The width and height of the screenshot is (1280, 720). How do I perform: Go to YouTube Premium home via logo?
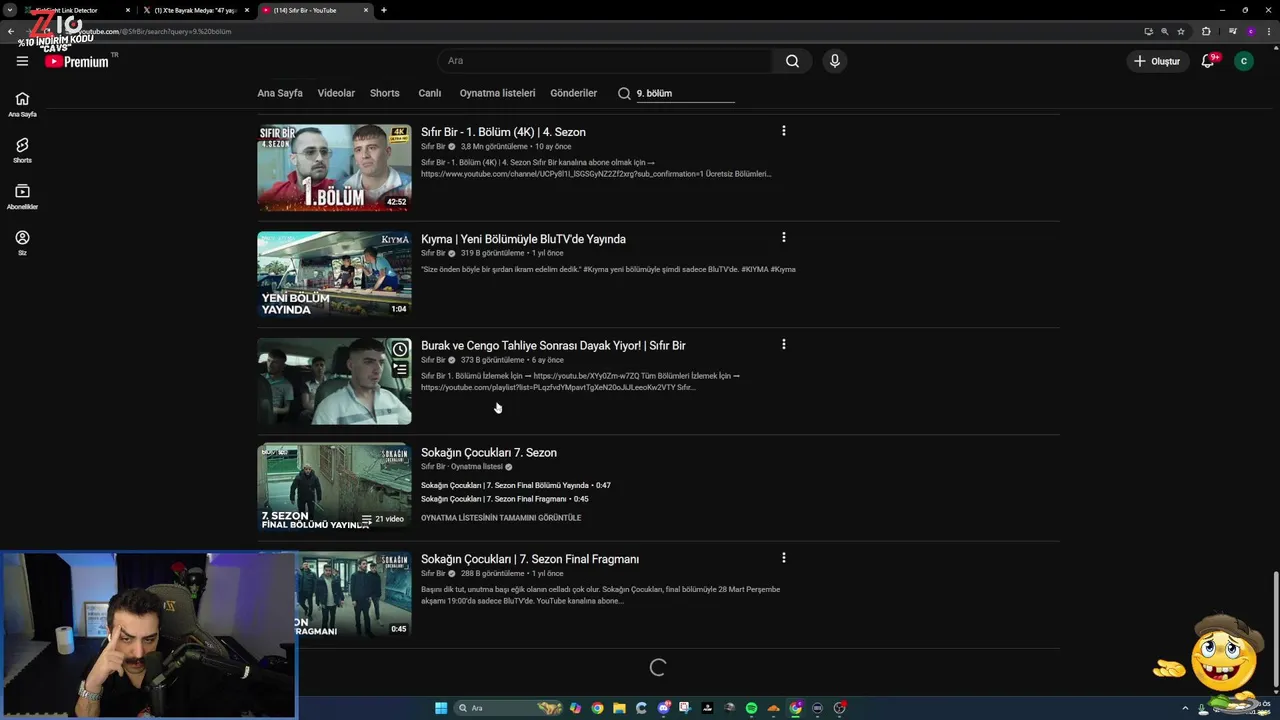tap(76, 61)
